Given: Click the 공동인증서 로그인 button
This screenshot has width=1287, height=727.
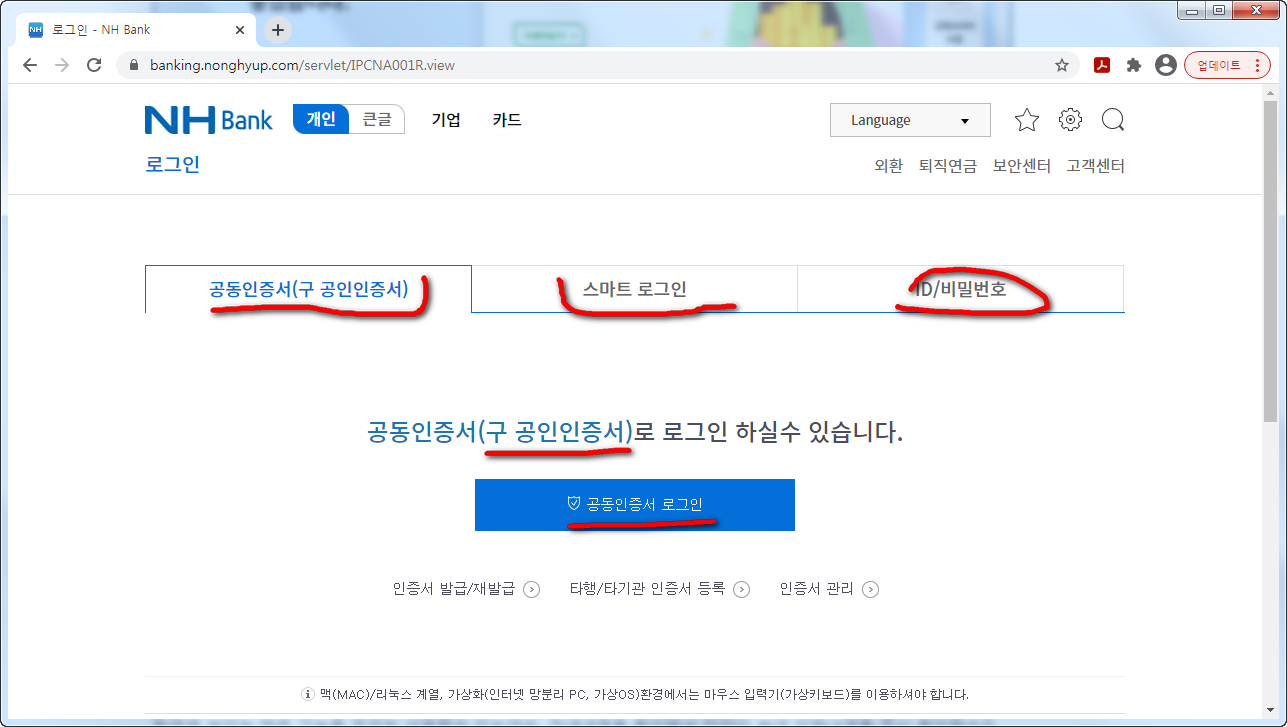Looking at the screenshot, I should [x=635, y=505].
